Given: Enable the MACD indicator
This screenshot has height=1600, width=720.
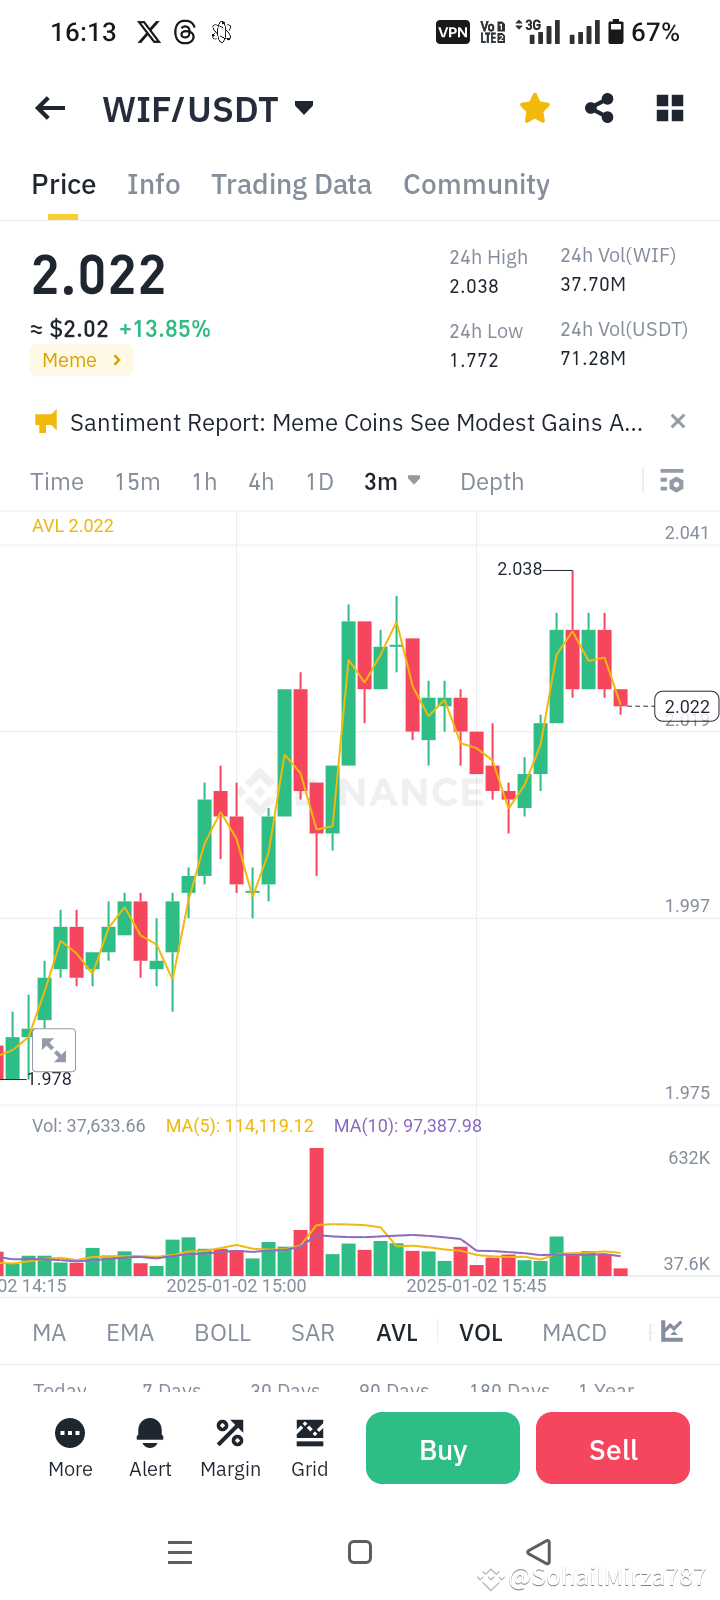Looking at the screenshot, I should tap(574, 1332).
